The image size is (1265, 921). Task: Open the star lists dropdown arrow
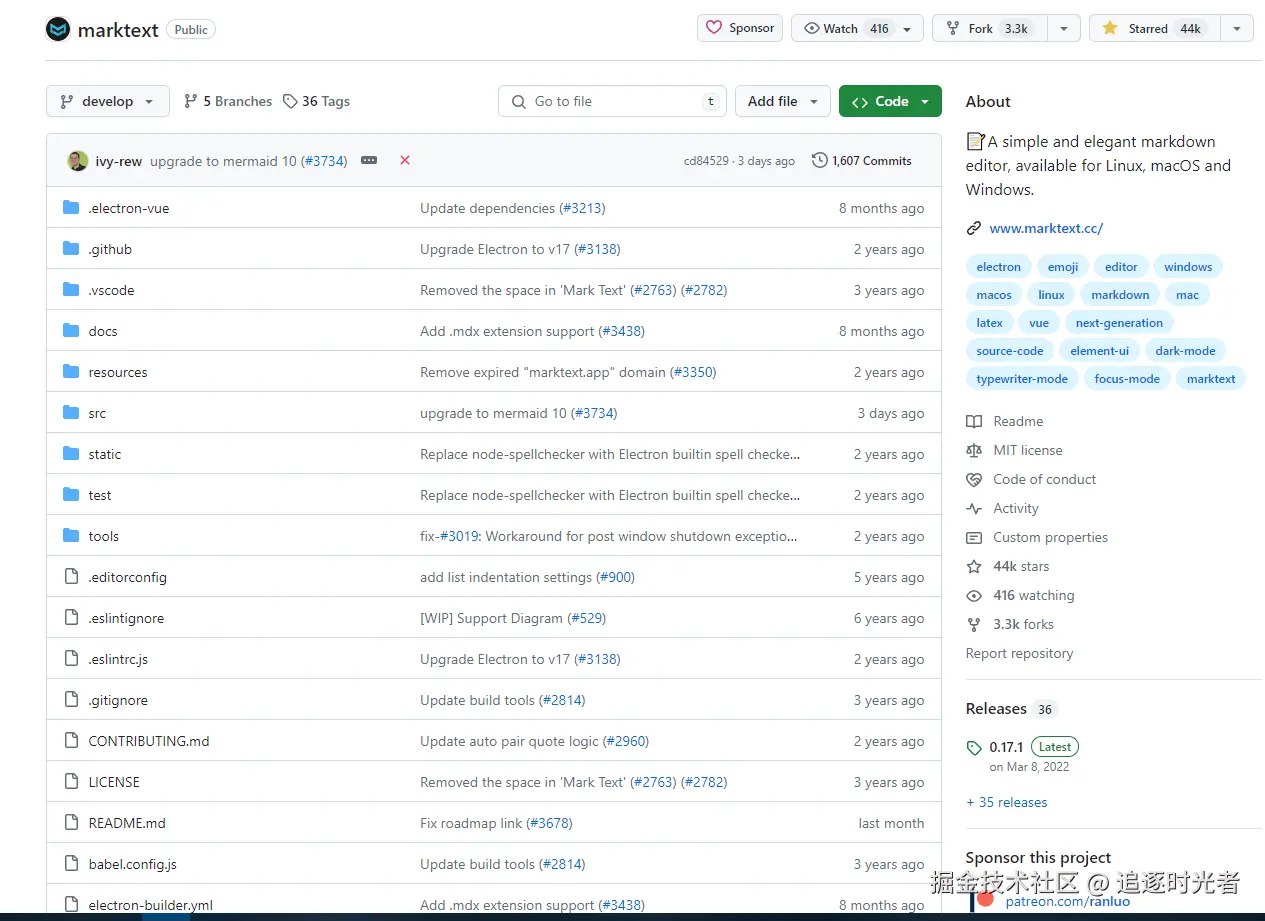pos(1236,29)
